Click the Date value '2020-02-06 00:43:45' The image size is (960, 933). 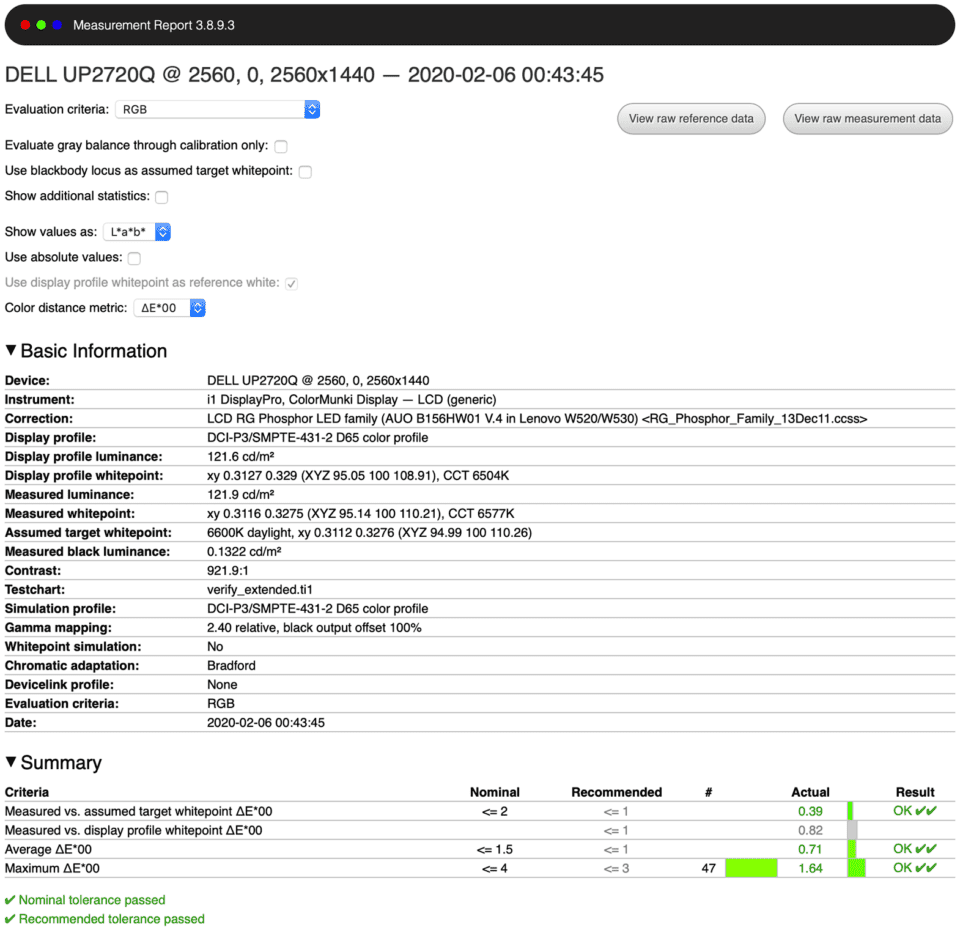[266, 722]
